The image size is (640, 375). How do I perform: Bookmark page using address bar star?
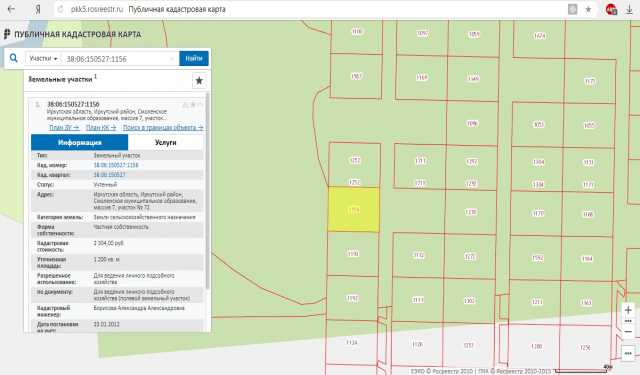[588, 9]
